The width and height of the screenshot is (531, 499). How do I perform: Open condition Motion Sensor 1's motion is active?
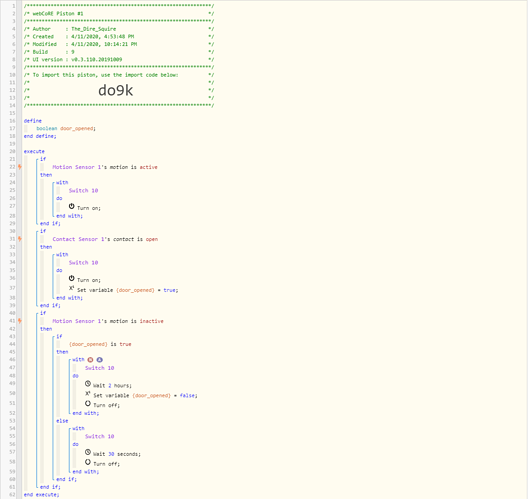click(x=105, y=167)
